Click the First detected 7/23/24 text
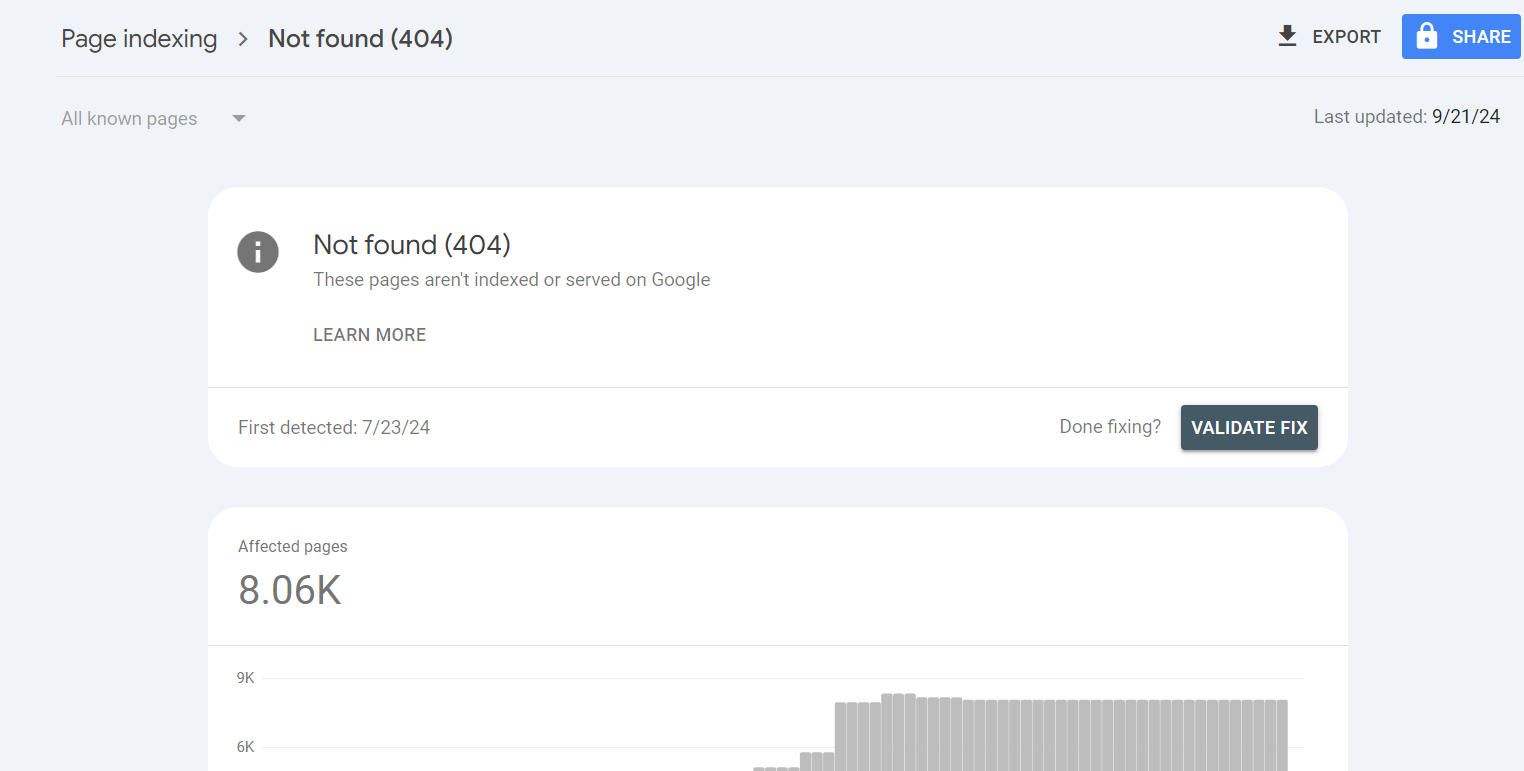Screen dimensions: 1524x771 coord(334,428)
